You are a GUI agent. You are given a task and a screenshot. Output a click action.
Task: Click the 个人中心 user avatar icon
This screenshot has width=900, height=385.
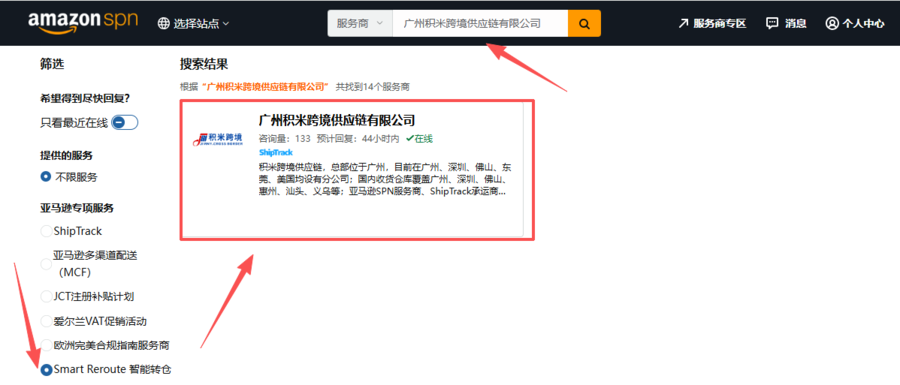(x=832, y=24)
